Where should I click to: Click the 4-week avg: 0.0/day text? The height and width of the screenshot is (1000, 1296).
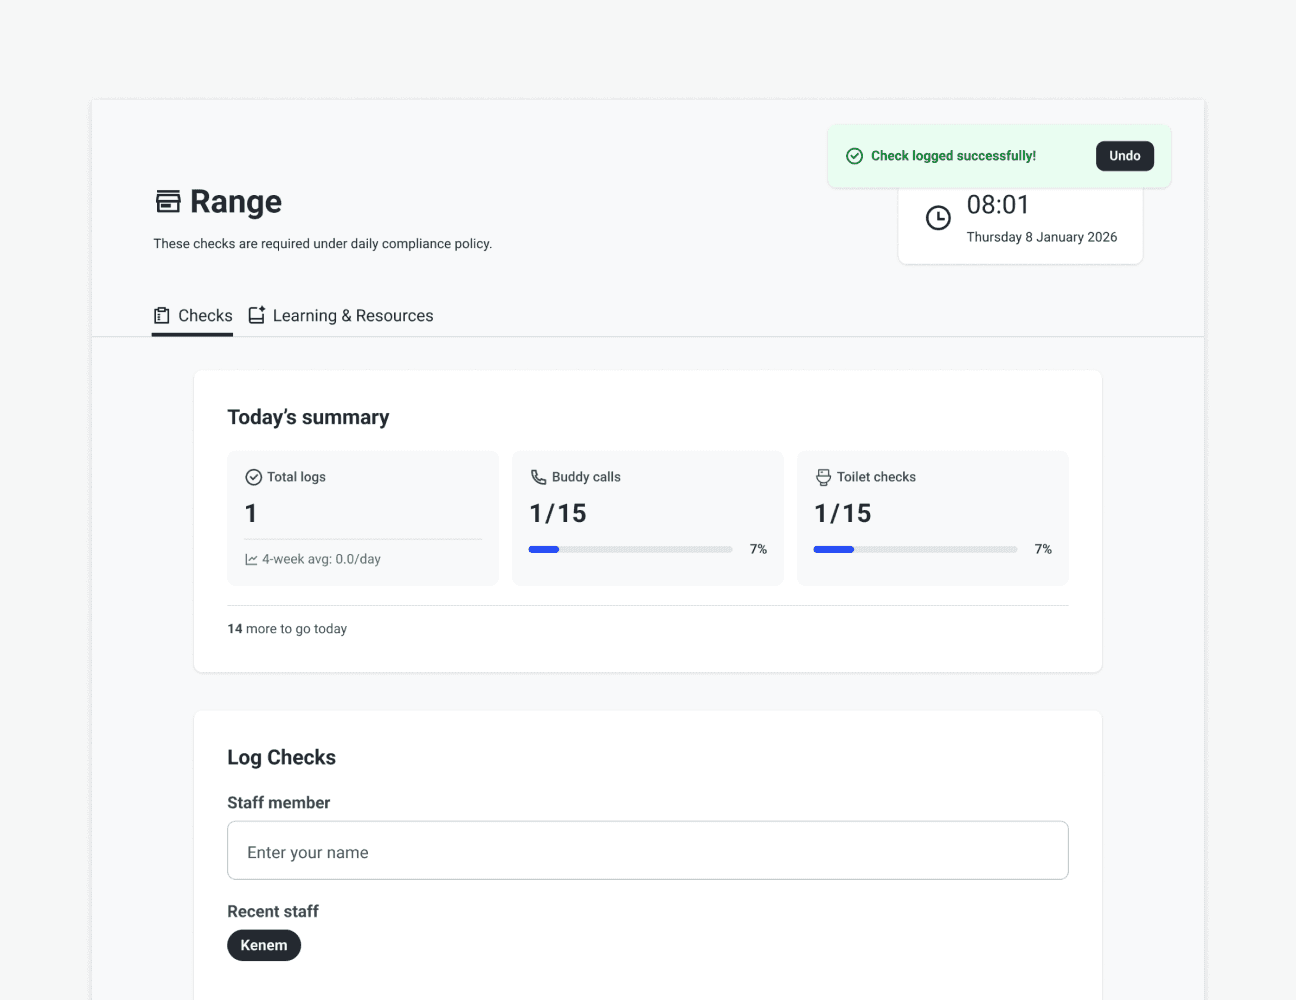coord(321,559)
